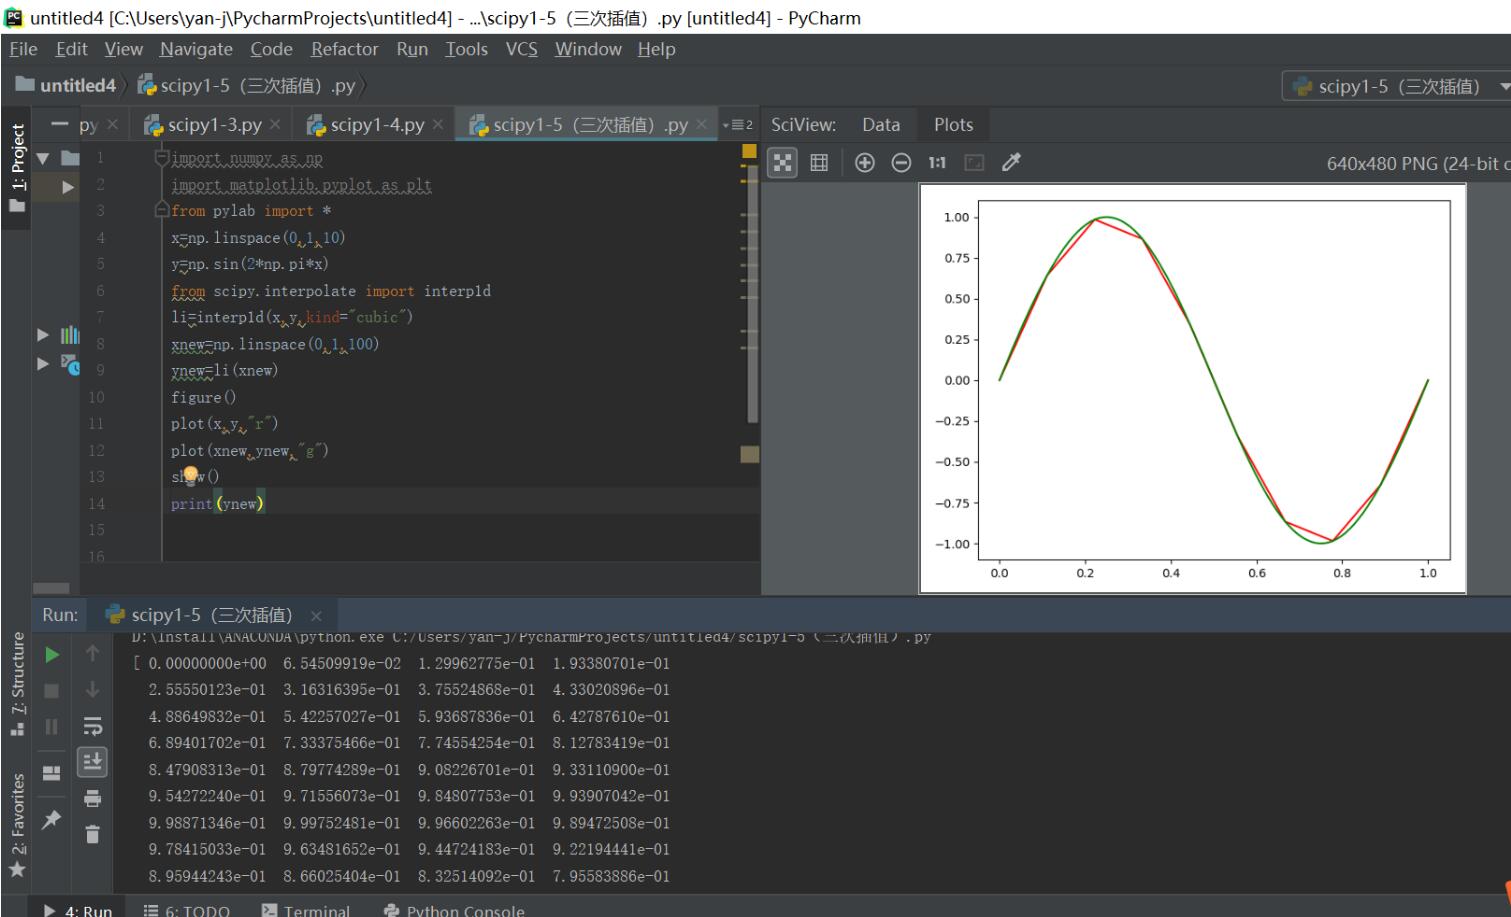Pause console output with pause icon
Viewport: 1511px width, 917px height.
coord(50,726)
